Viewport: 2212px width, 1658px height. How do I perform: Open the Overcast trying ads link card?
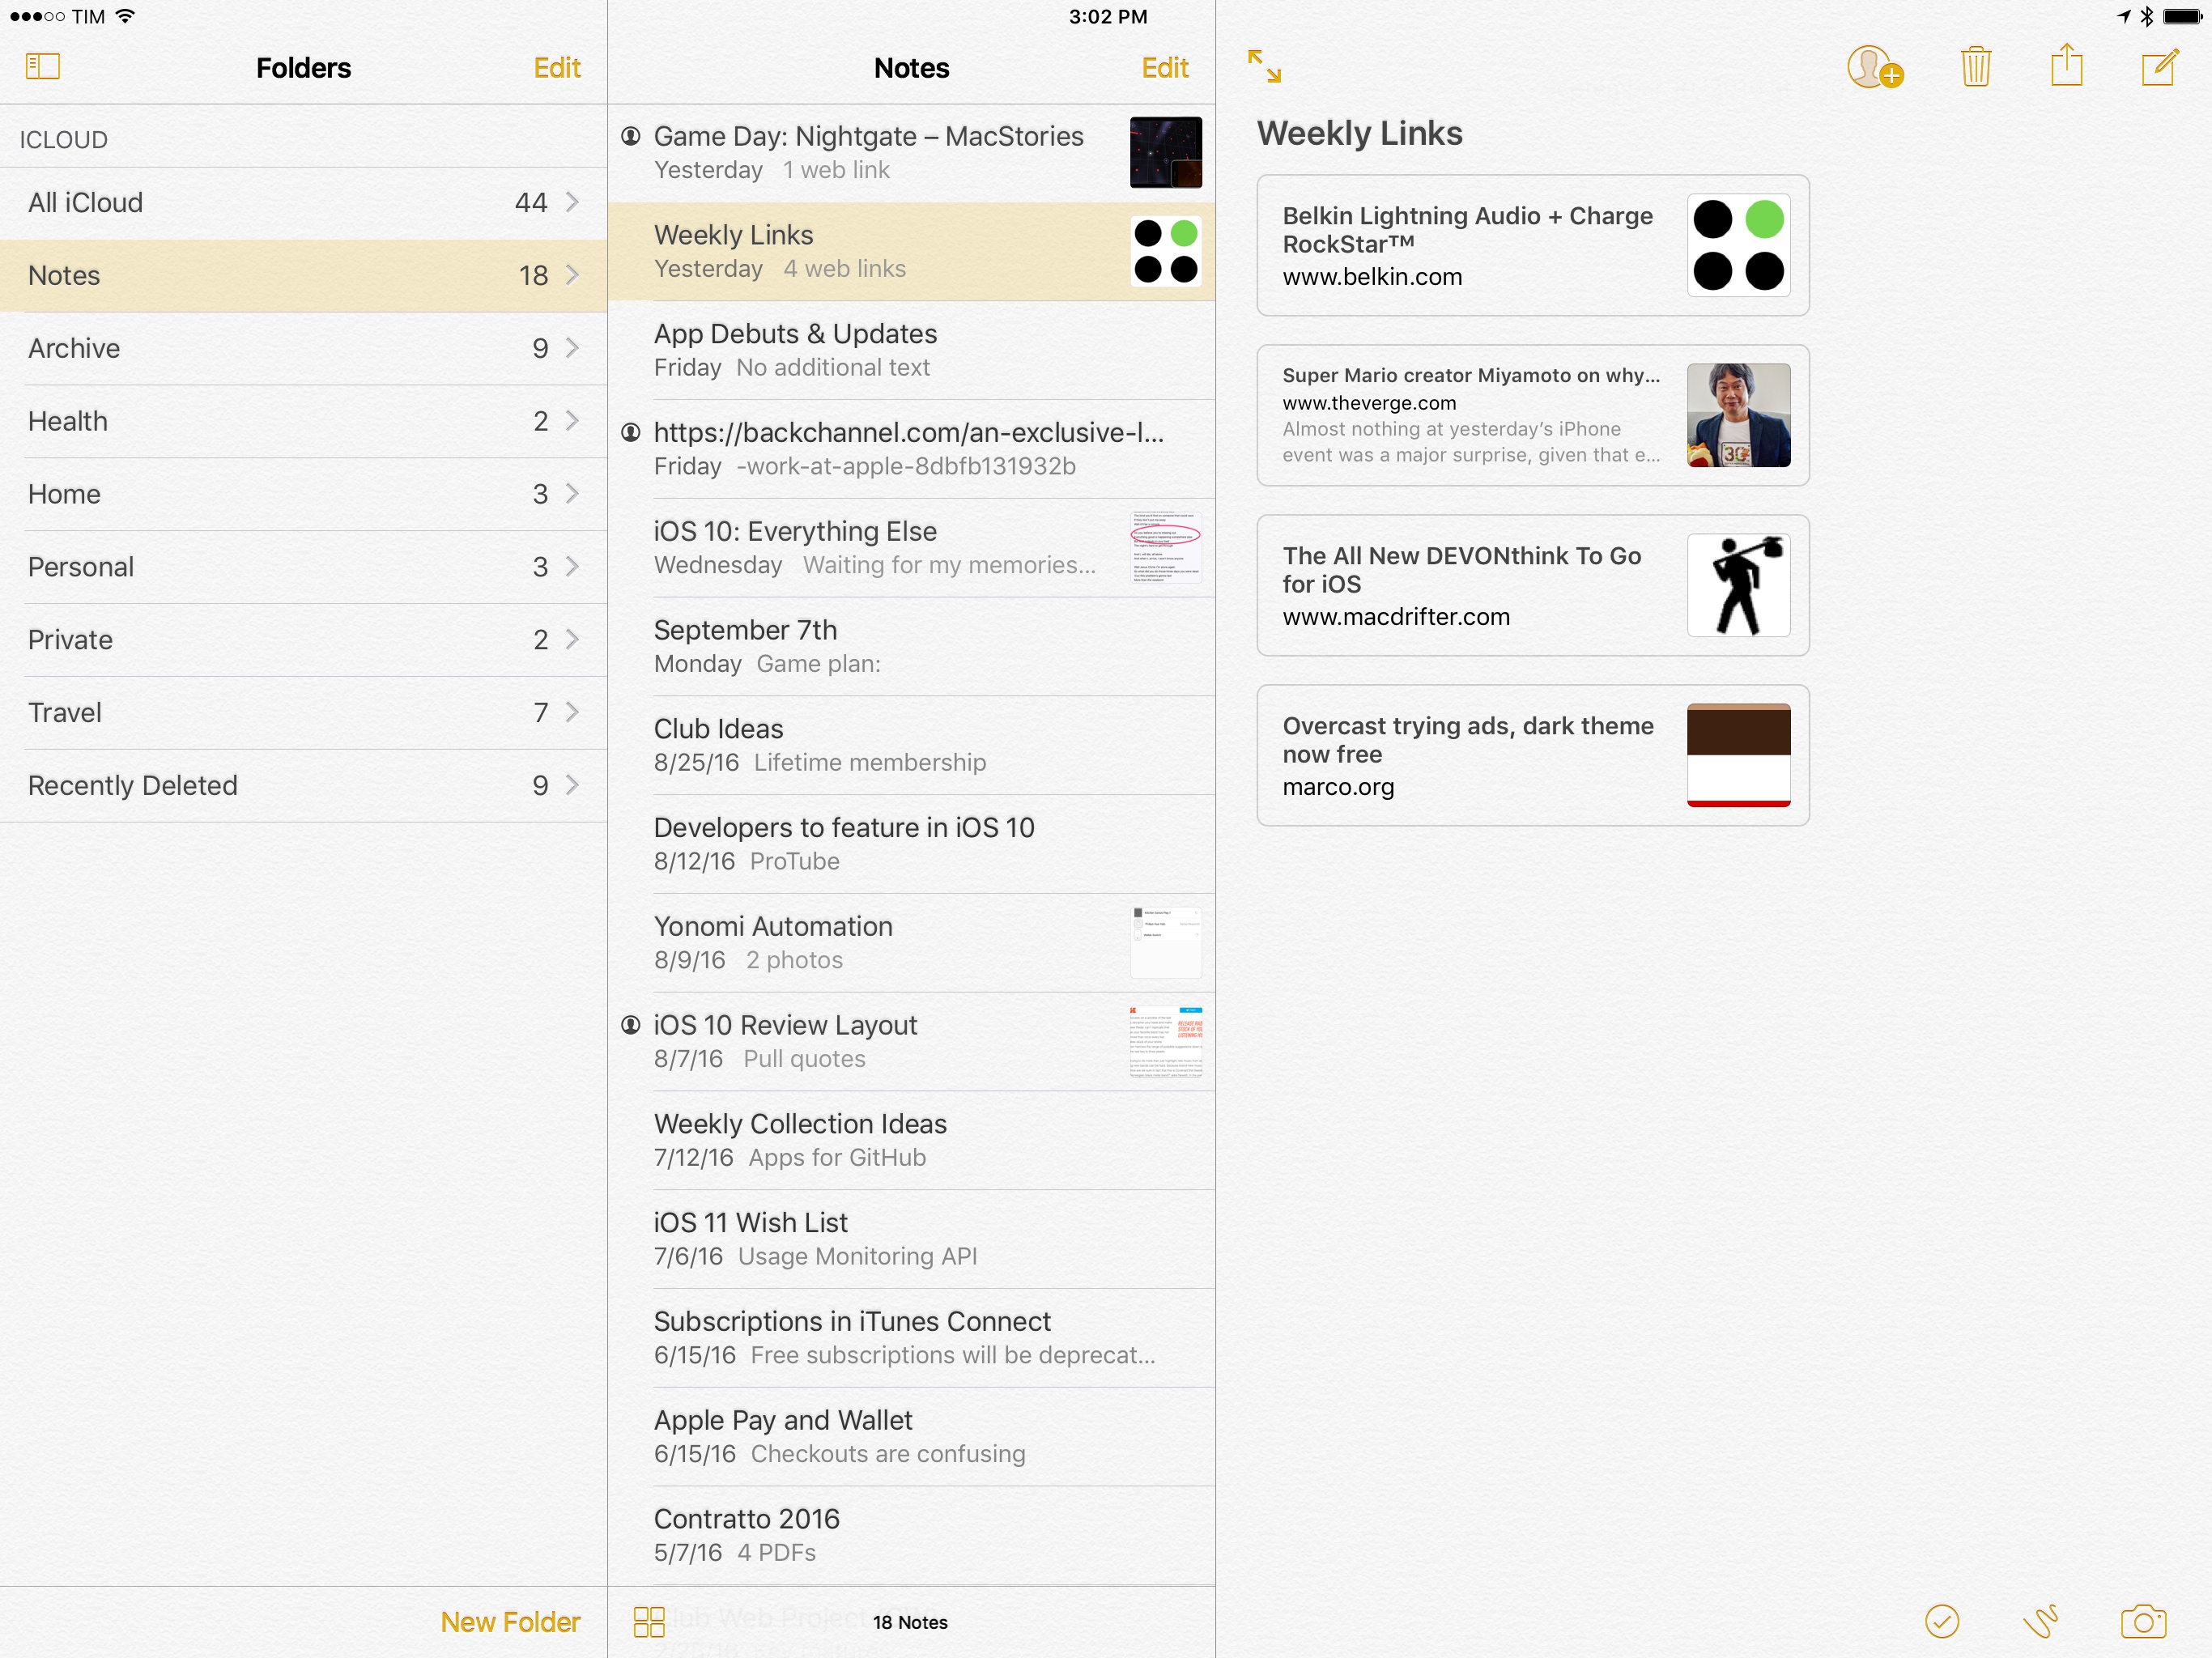pyautogui.click(x=1532, y=755)
